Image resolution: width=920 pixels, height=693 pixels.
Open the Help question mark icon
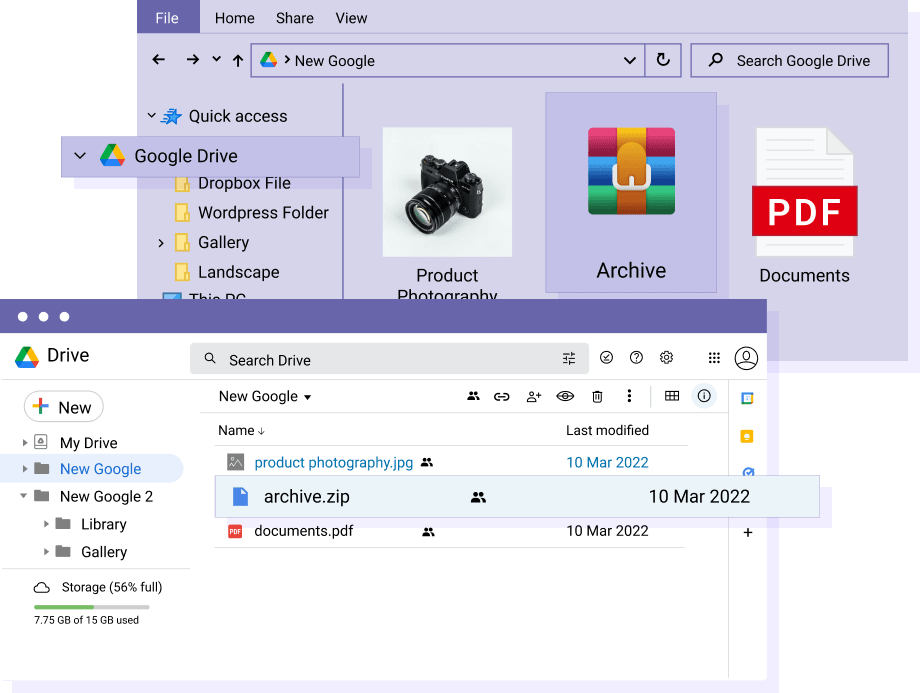(x=636, y=357)
